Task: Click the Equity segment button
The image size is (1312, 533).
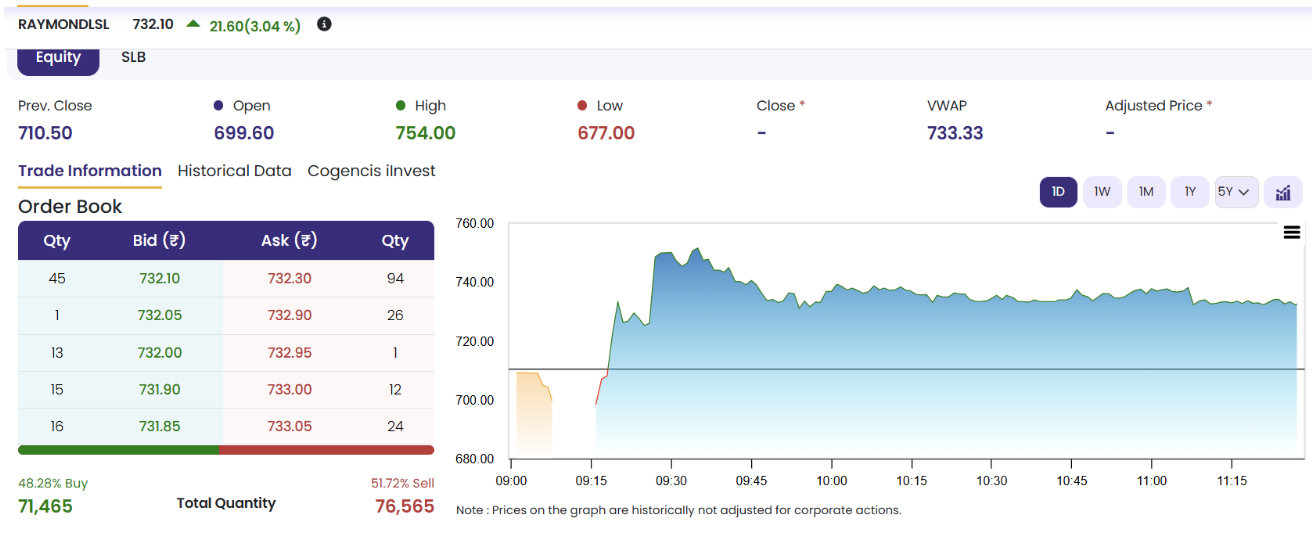Action: tap(58, 59)
